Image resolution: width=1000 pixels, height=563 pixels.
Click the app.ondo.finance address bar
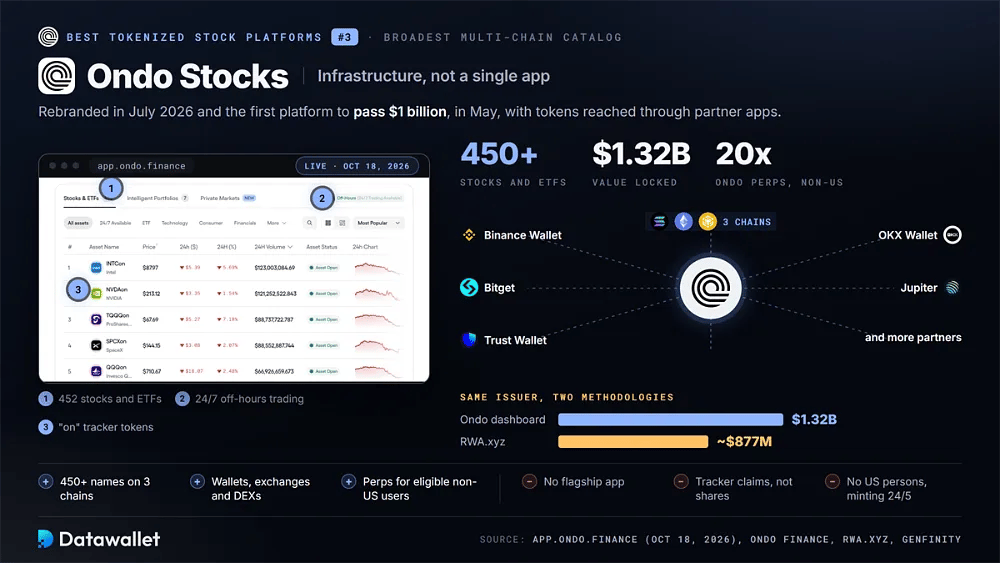click(x=142, y=166)
